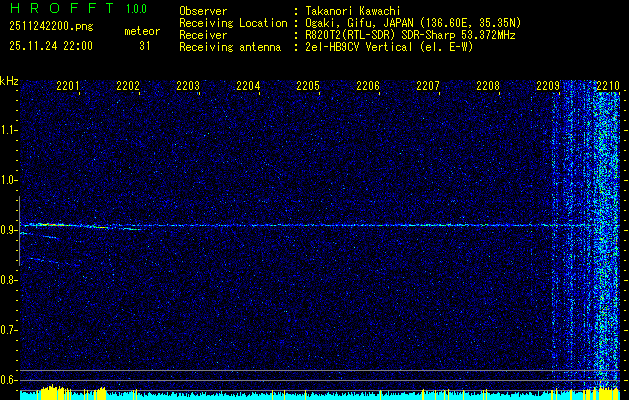Click time marker 2203
The width and height of the screenshot is (629, 400).
coord(188,85)
